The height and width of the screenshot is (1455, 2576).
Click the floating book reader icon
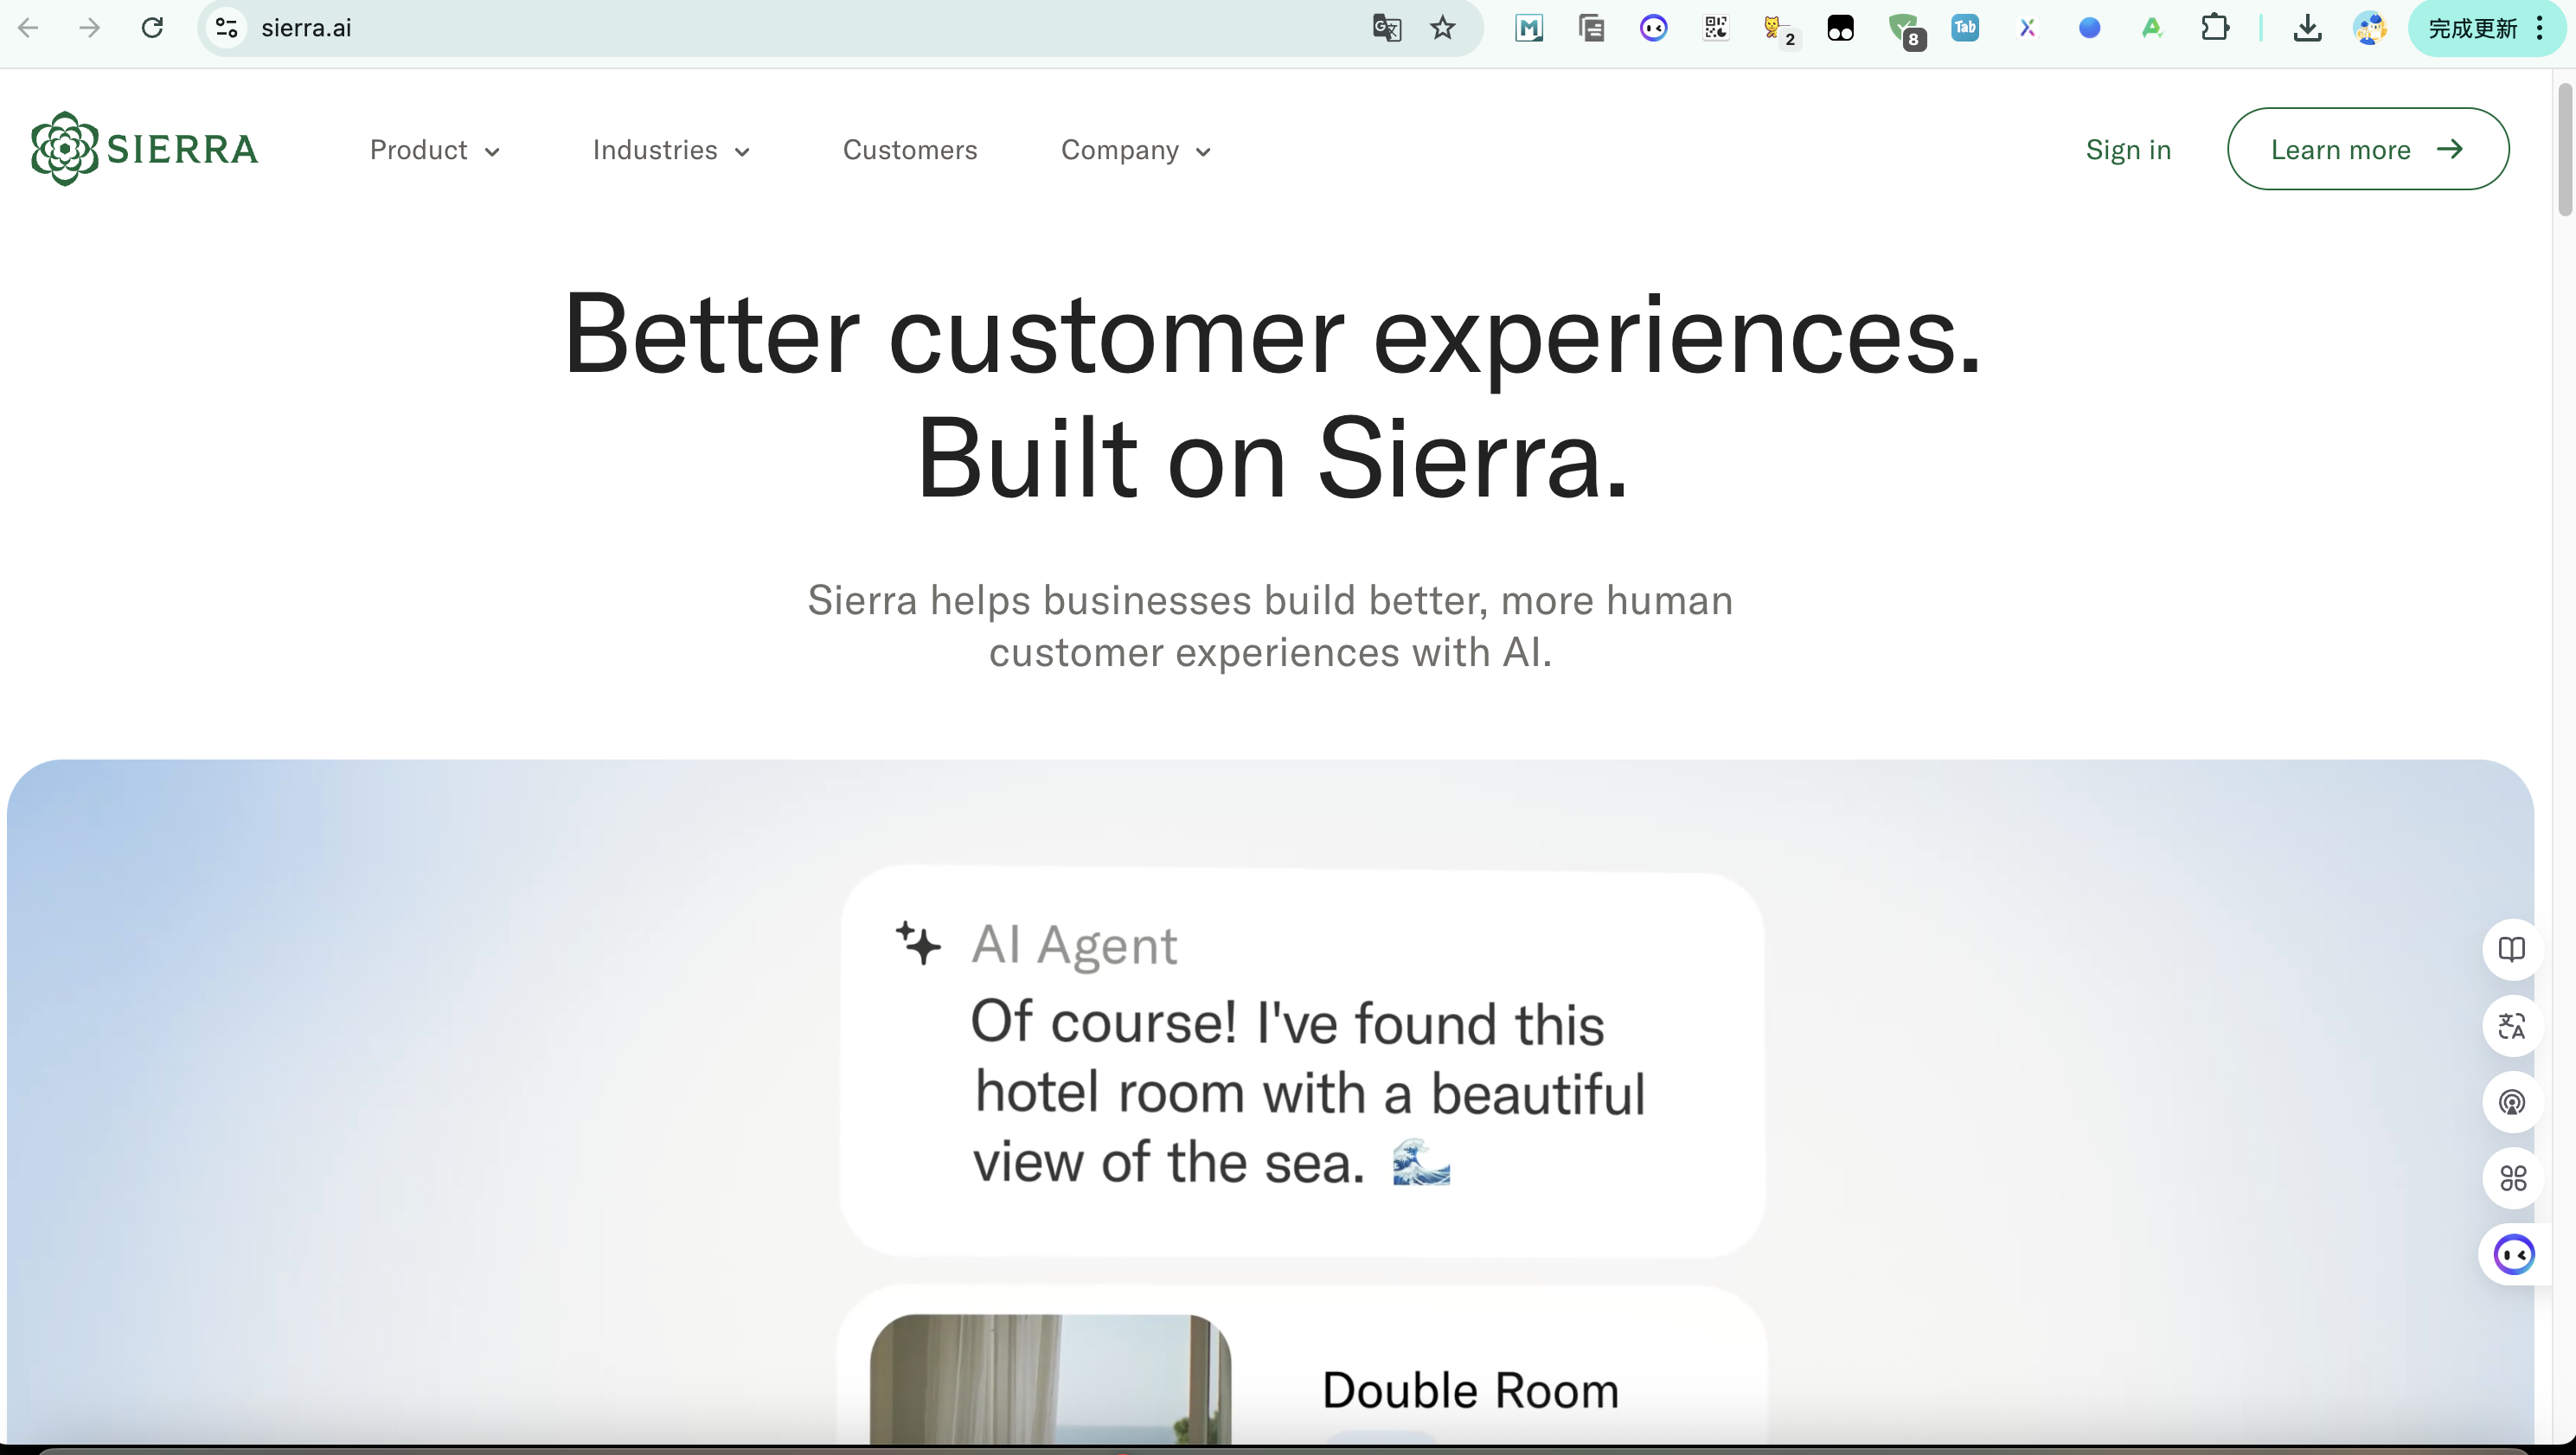[2512, 949]
